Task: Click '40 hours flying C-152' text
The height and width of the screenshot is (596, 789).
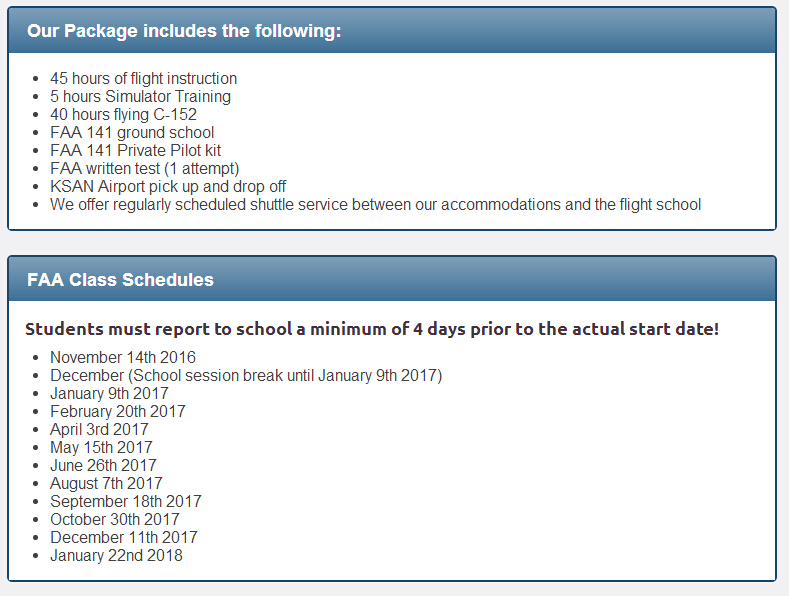Action: tap(123, 114)
